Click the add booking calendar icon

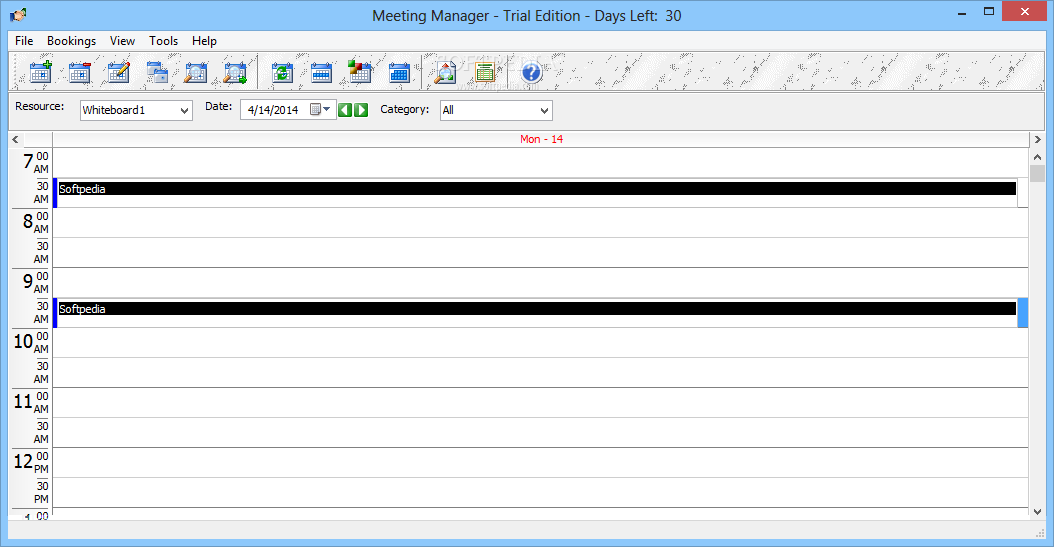[40, 71]
